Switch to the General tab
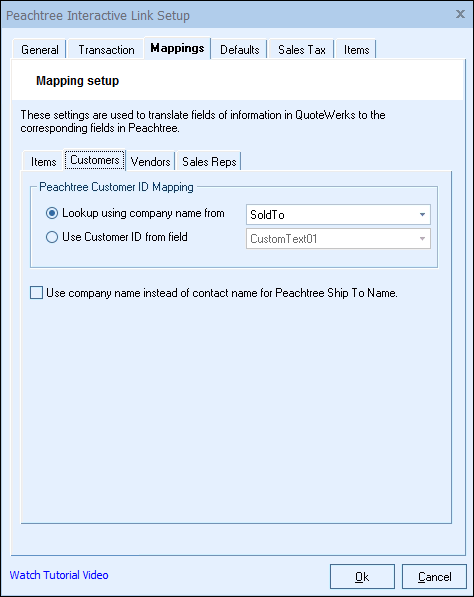The image size is (474, 597). click(x=40, y=49)
